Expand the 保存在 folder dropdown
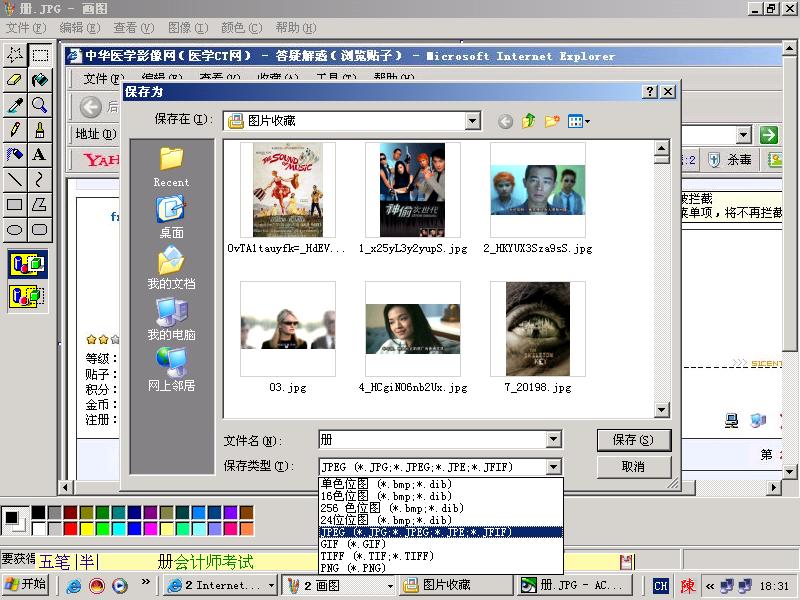This screenshot has height=600, width=800. (473, 121)
